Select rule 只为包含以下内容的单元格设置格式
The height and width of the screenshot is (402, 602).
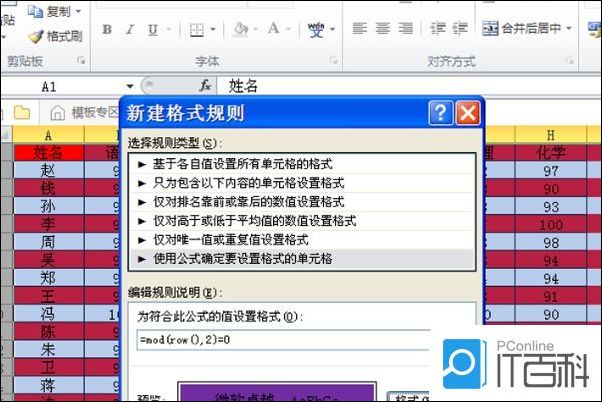pos(302,183)
